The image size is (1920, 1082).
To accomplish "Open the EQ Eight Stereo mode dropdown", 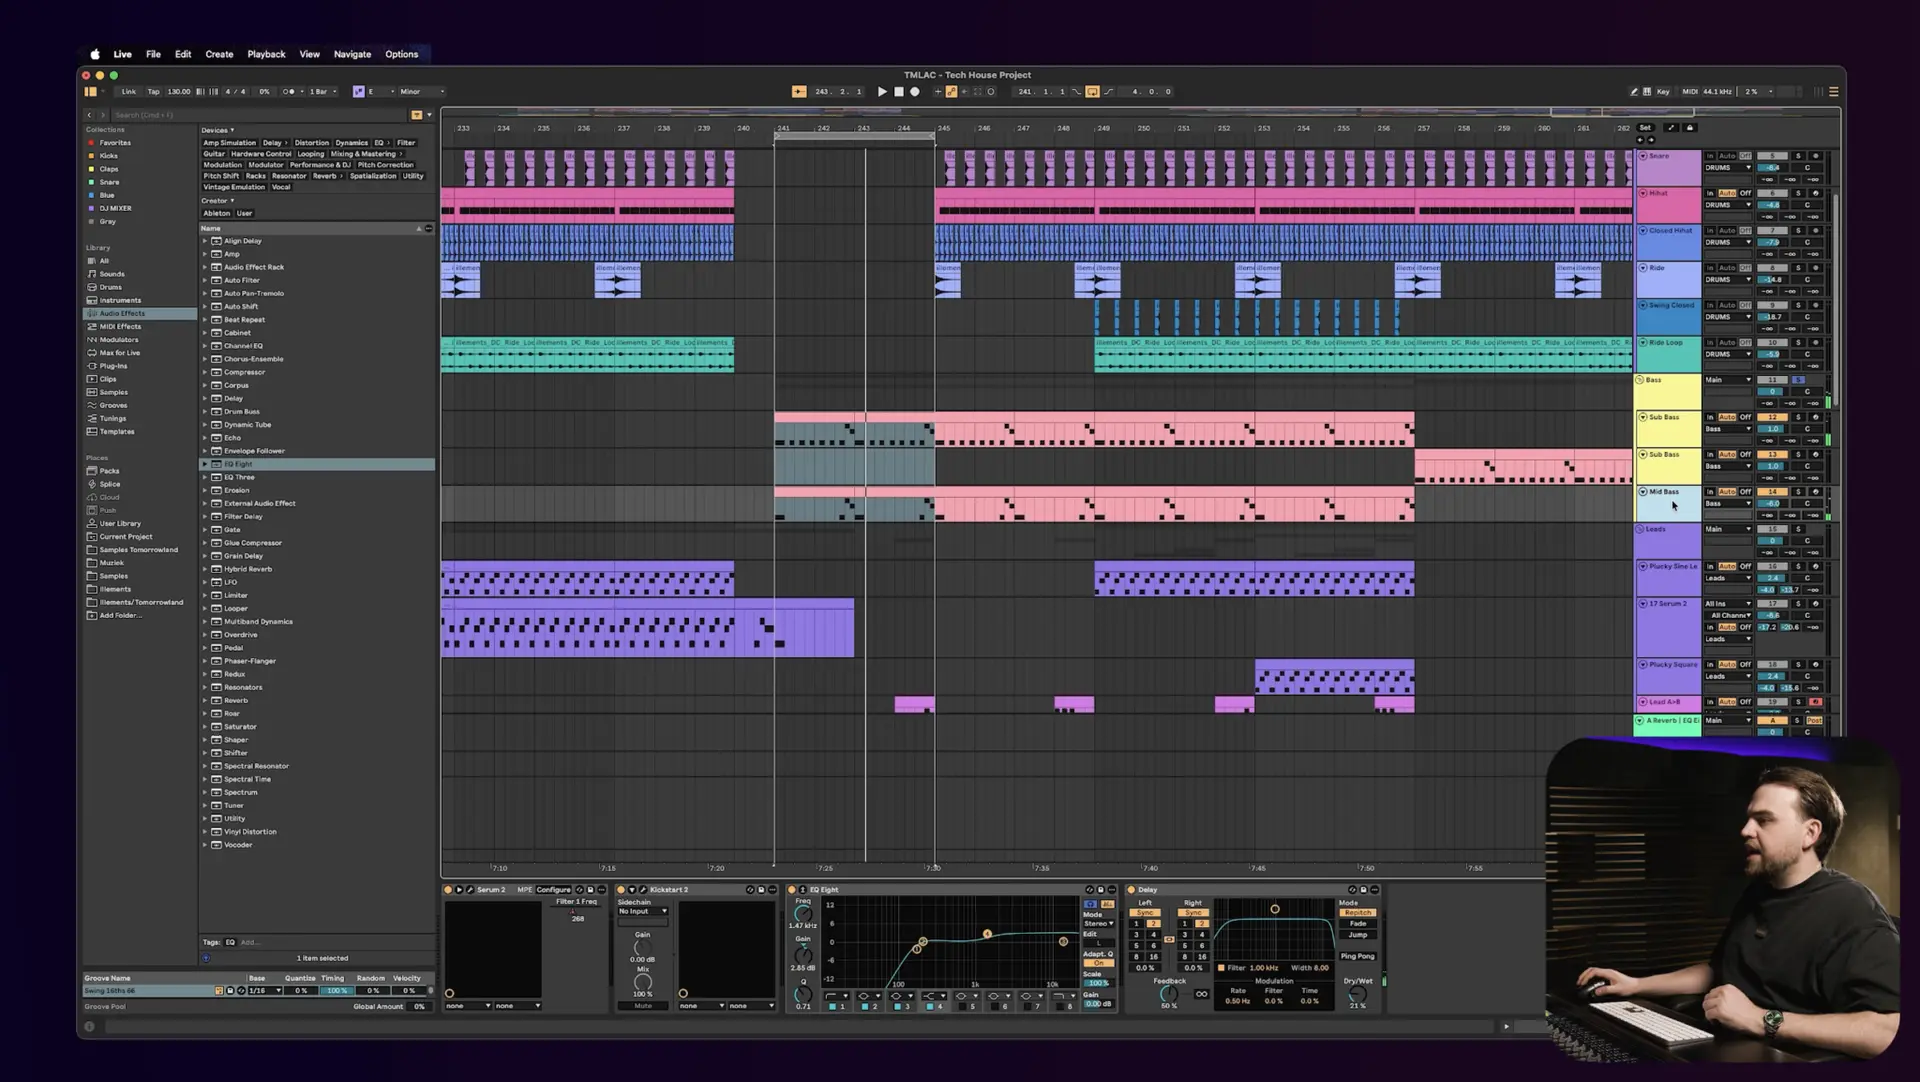I will coord(1098,924).
